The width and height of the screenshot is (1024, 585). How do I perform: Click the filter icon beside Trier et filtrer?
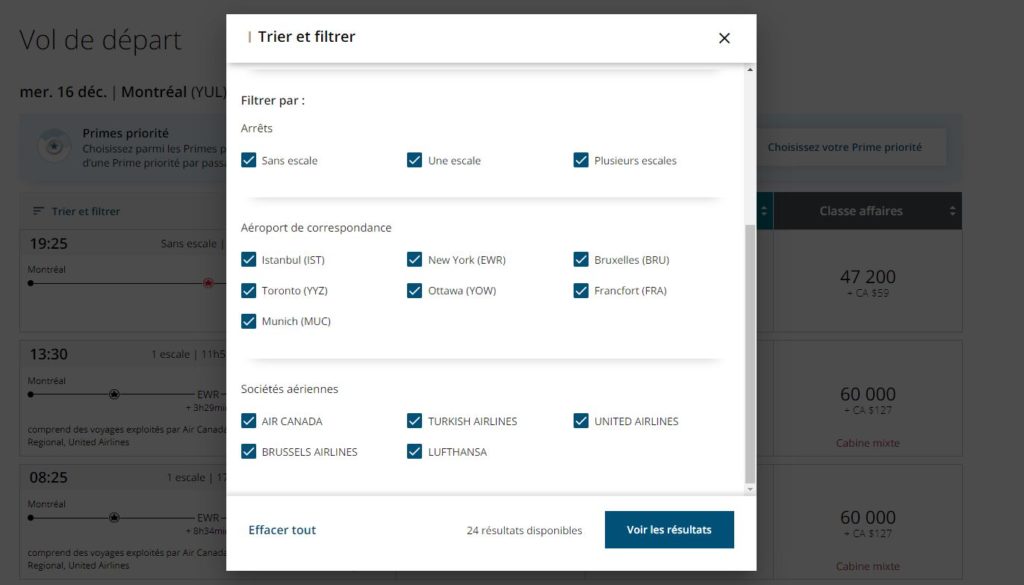[39, 211]
